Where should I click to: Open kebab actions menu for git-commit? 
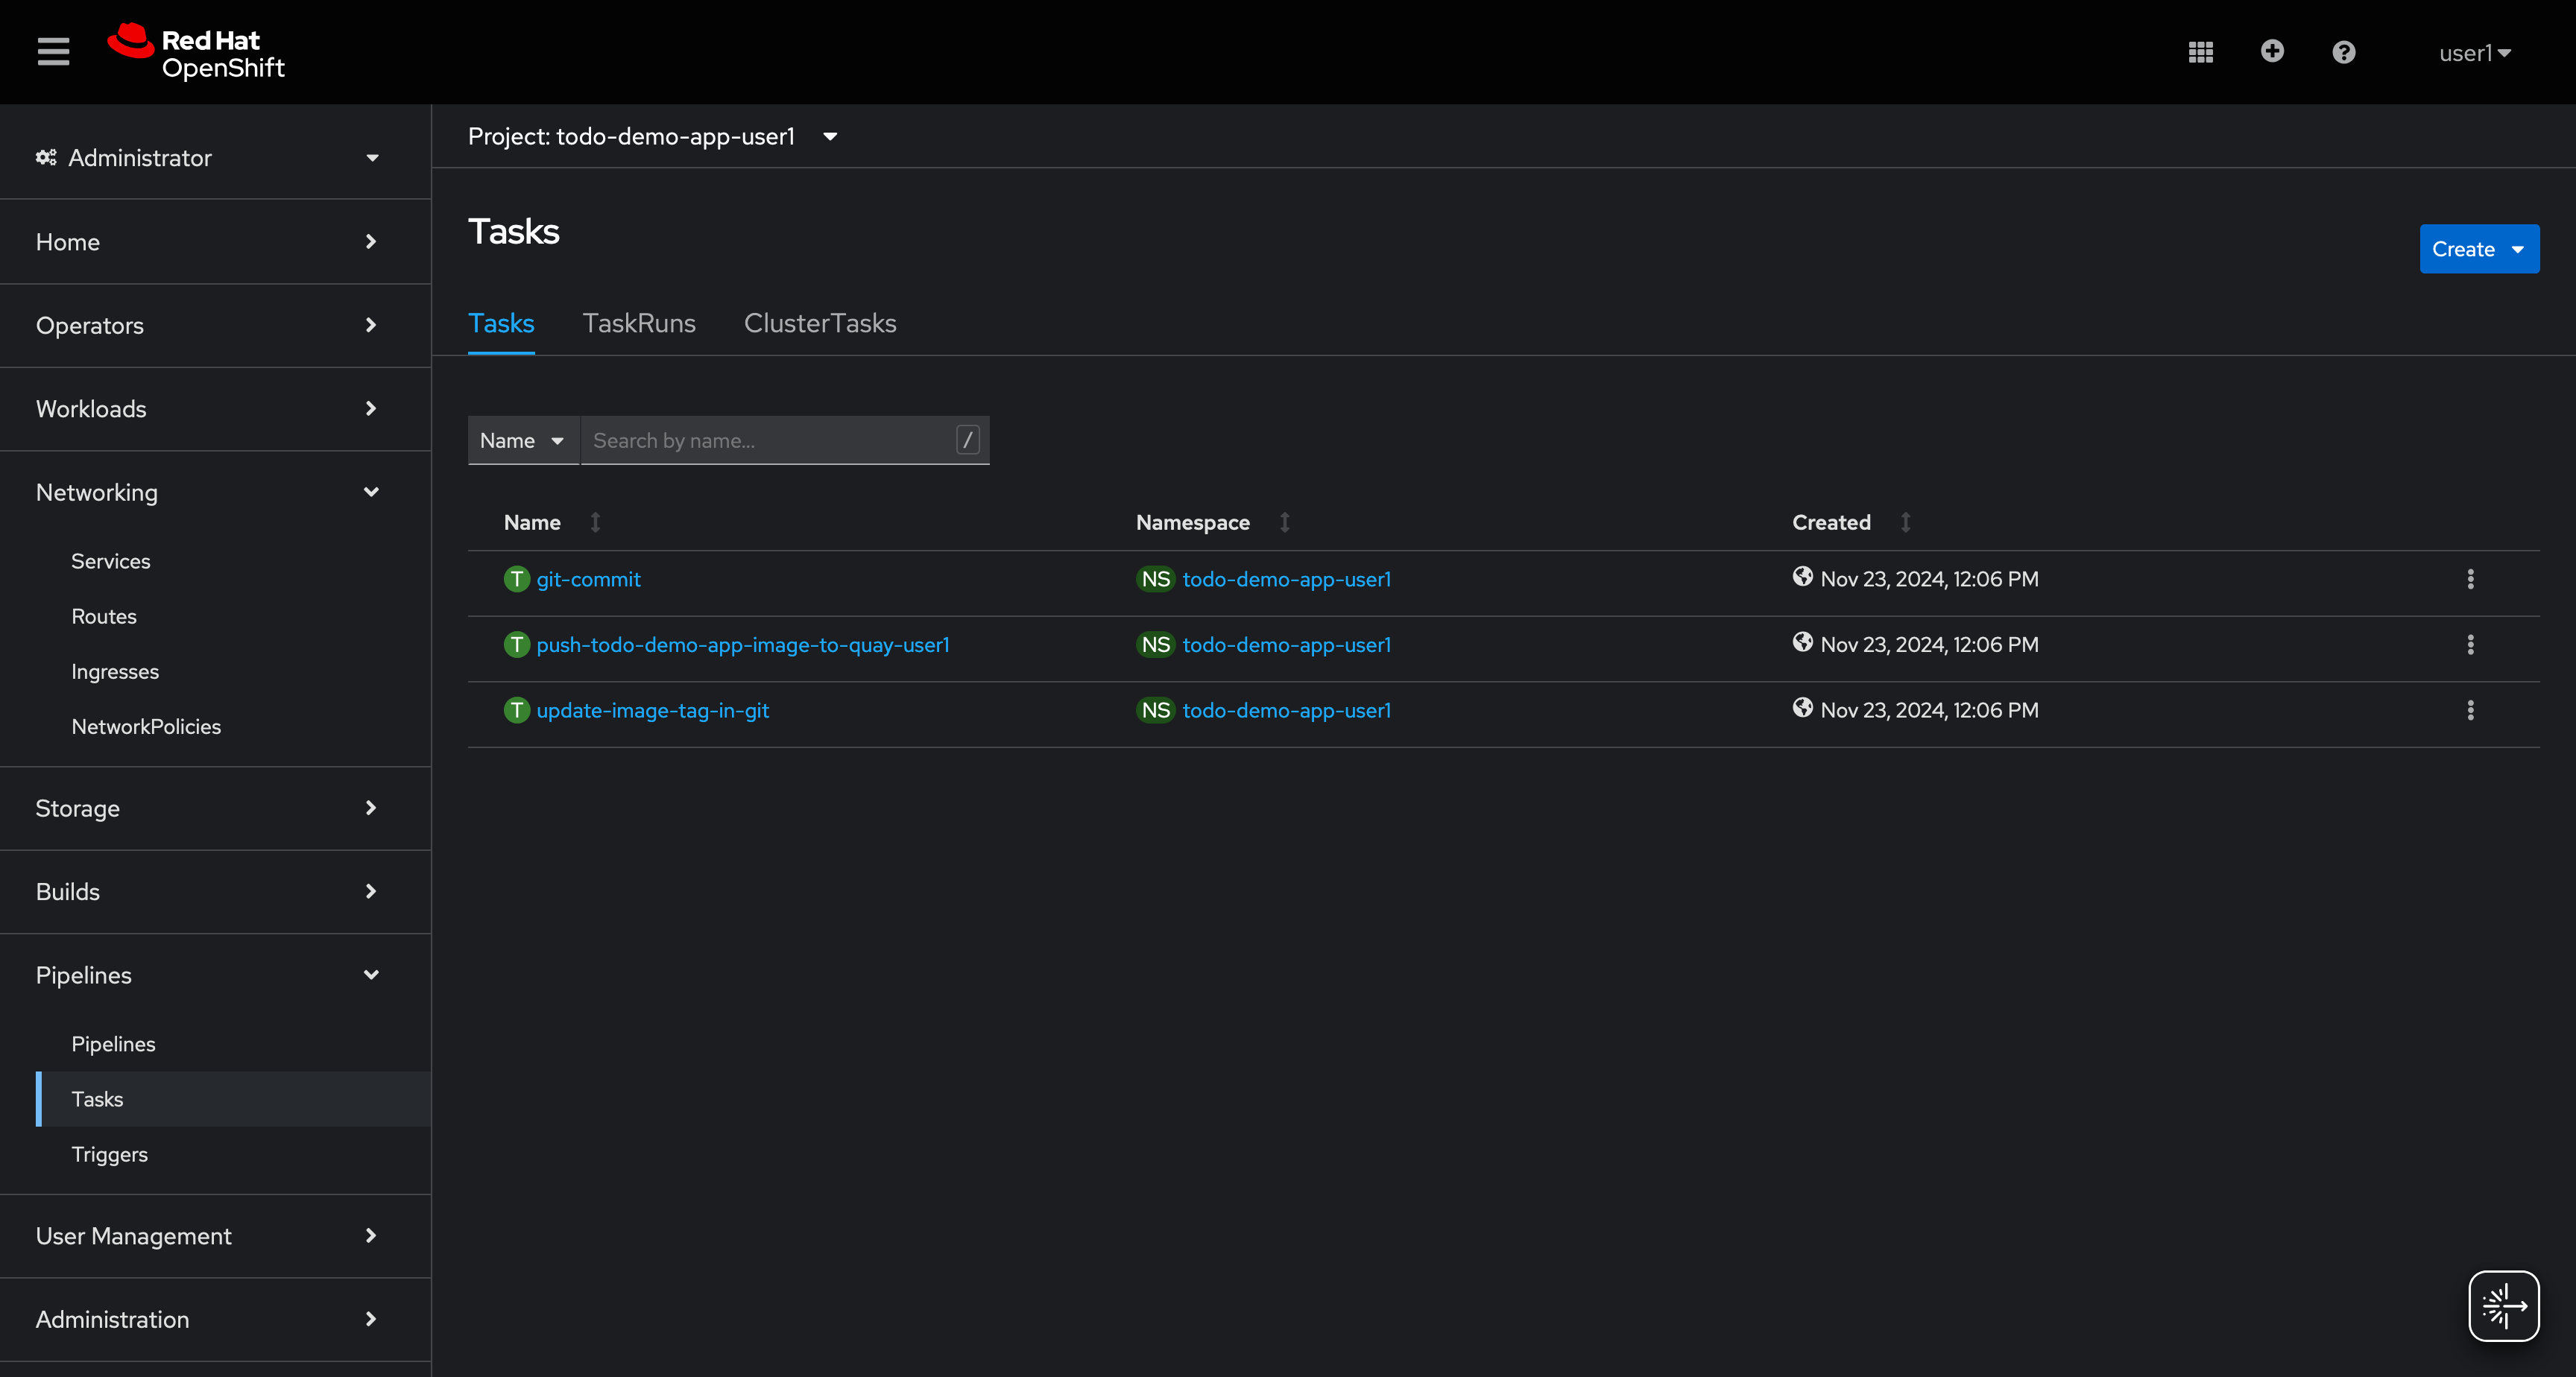pos(2470,579)
